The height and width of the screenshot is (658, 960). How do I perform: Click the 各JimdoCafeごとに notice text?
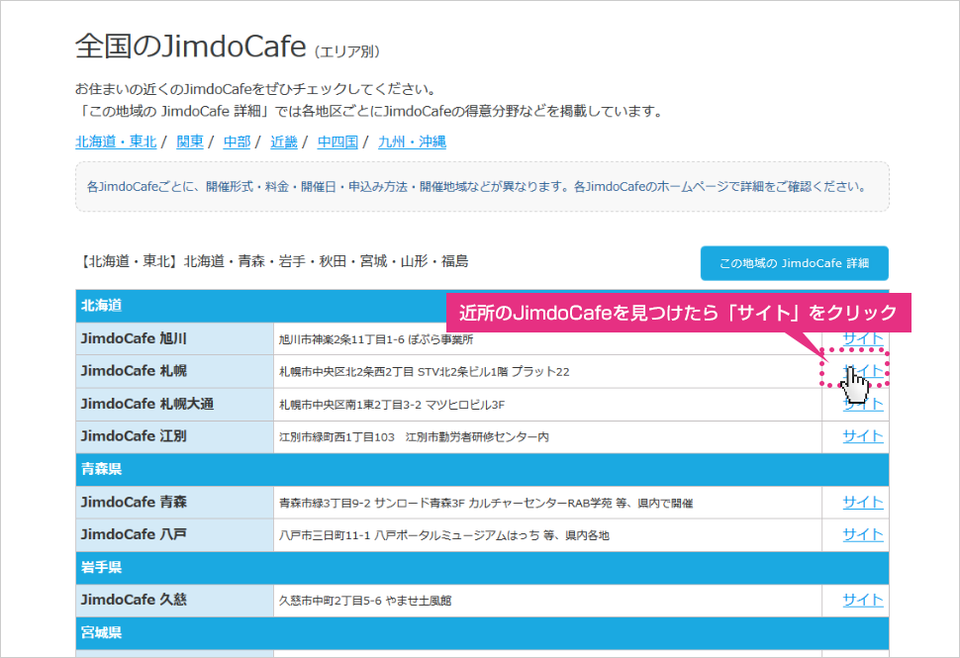point(476,187)
